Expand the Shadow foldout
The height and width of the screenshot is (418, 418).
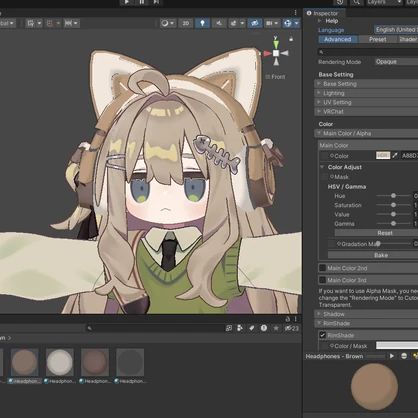pos(366,314)
